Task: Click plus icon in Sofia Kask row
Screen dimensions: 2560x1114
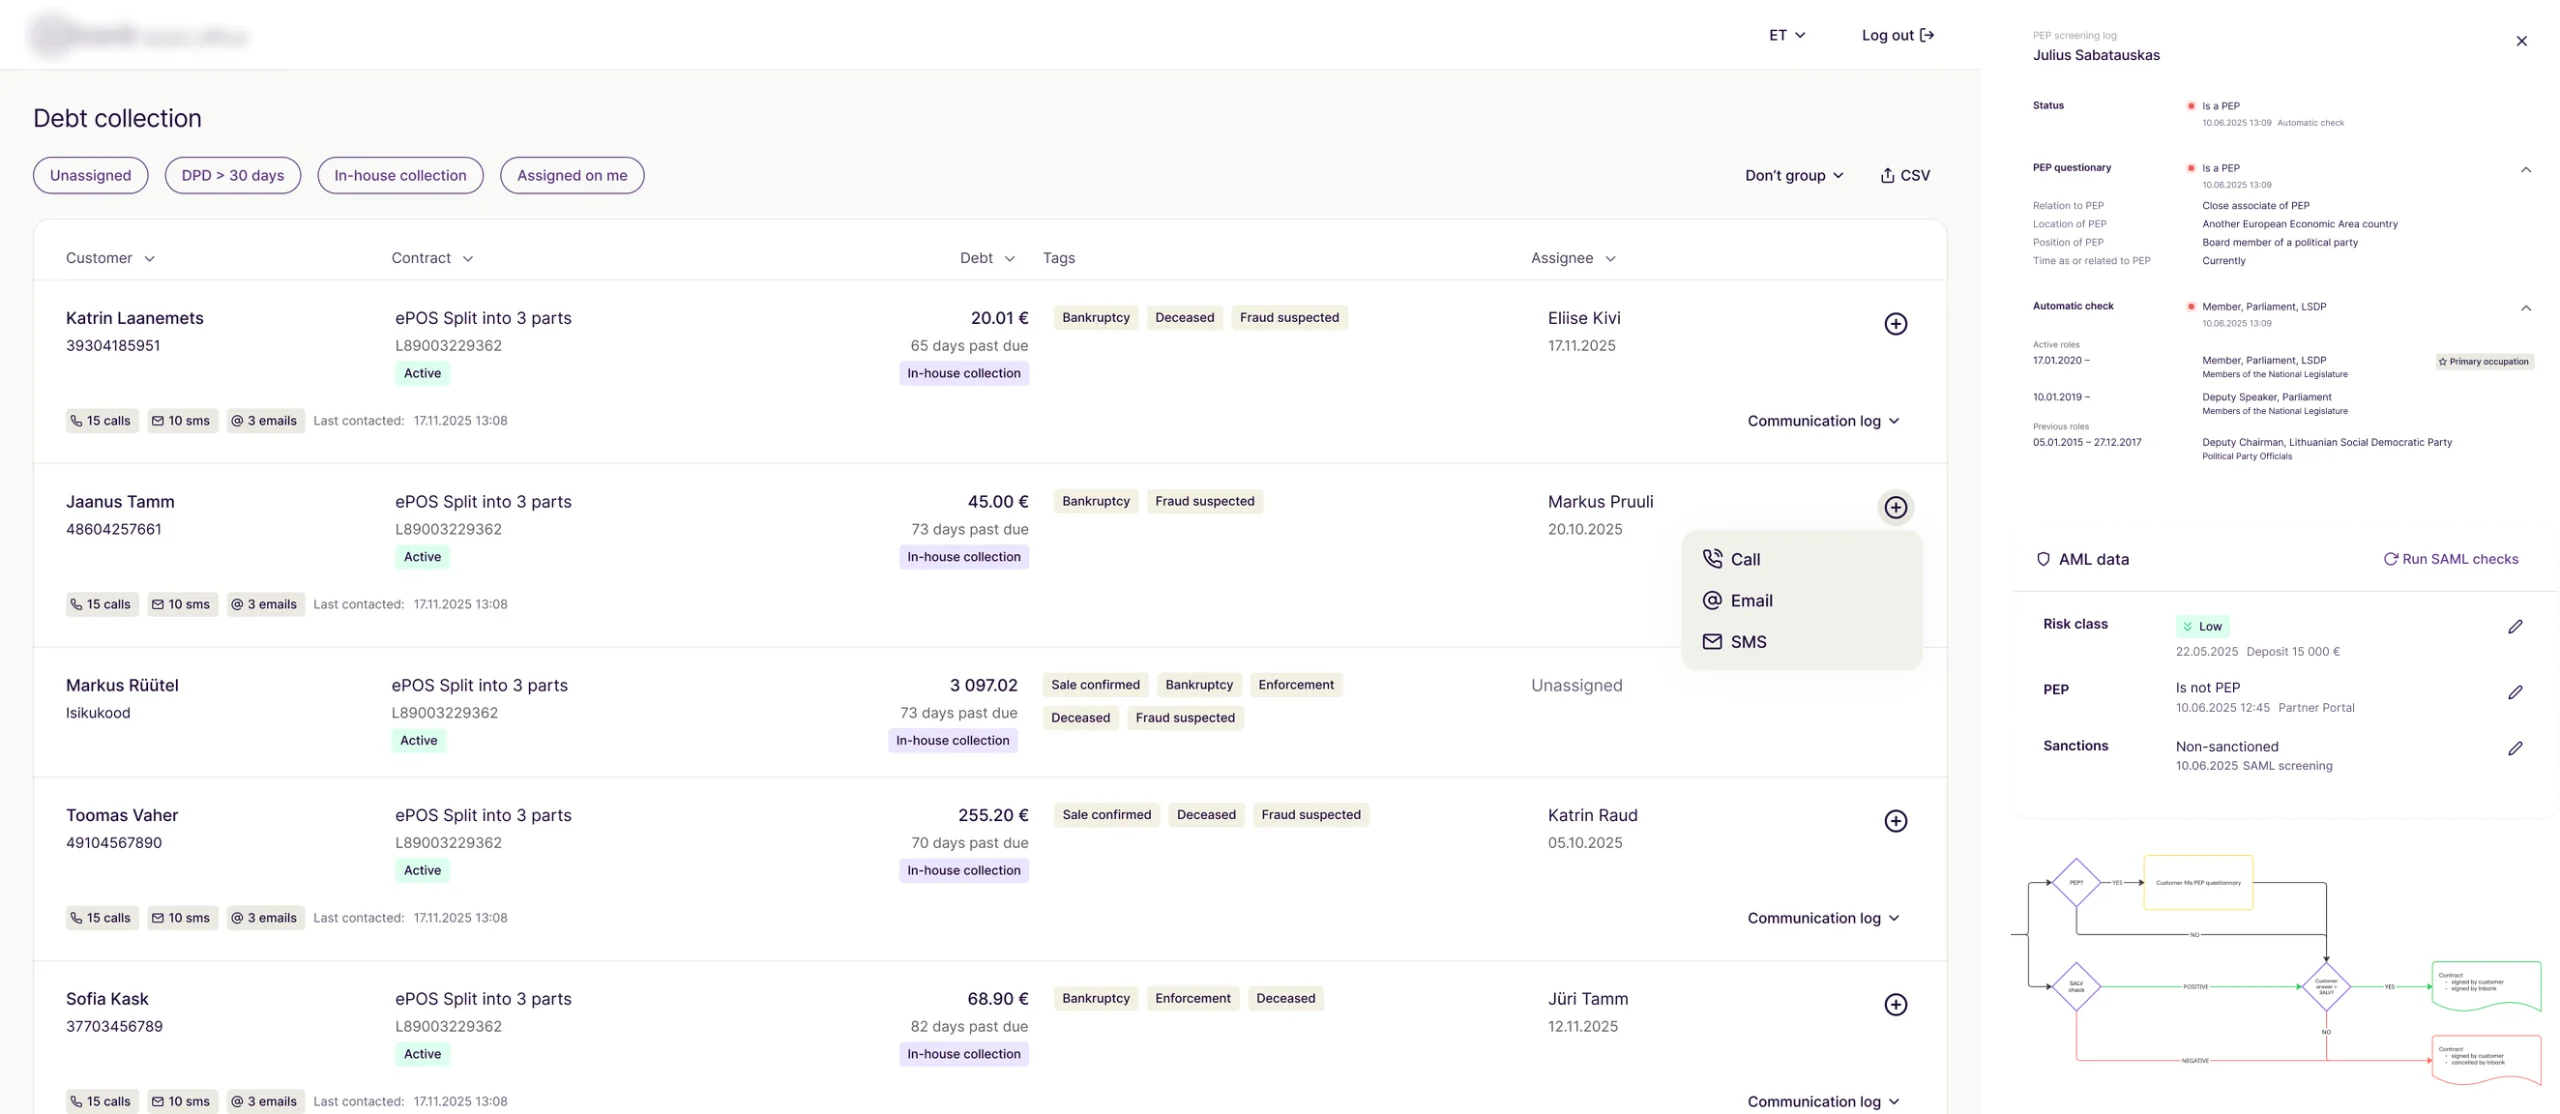Action: click(1895, 1004)
